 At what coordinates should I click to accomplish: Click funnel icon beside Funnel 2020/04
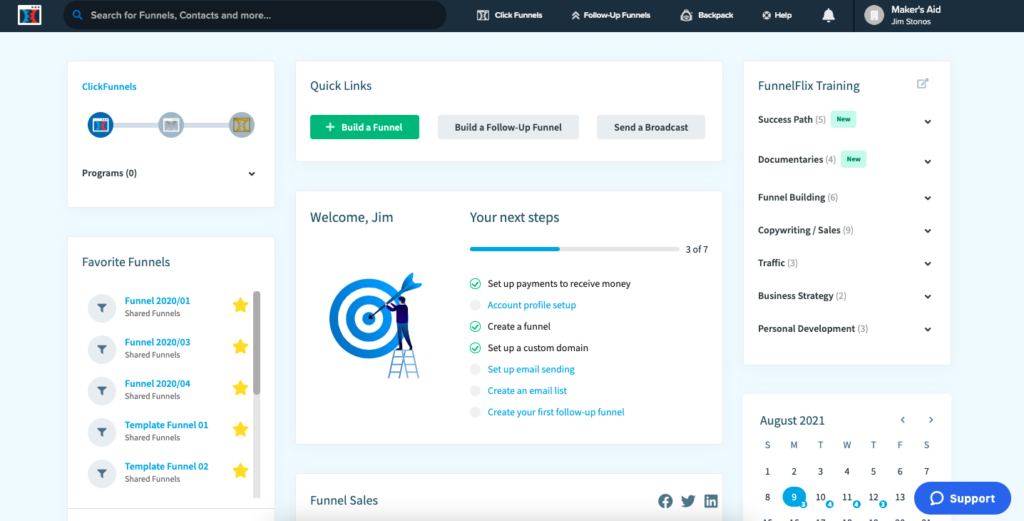tap(102, 390)
